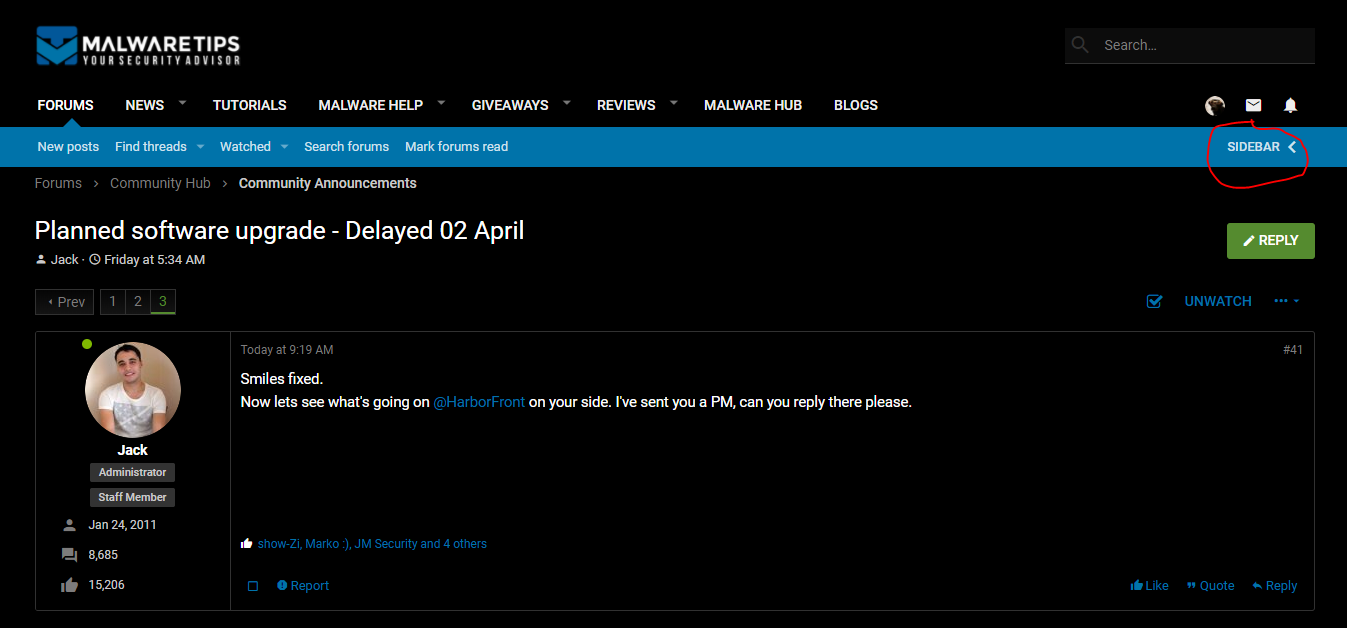Reply to Jack's post via post footer
Viewport: 1347px width, 628px height.
(1274, 586)
